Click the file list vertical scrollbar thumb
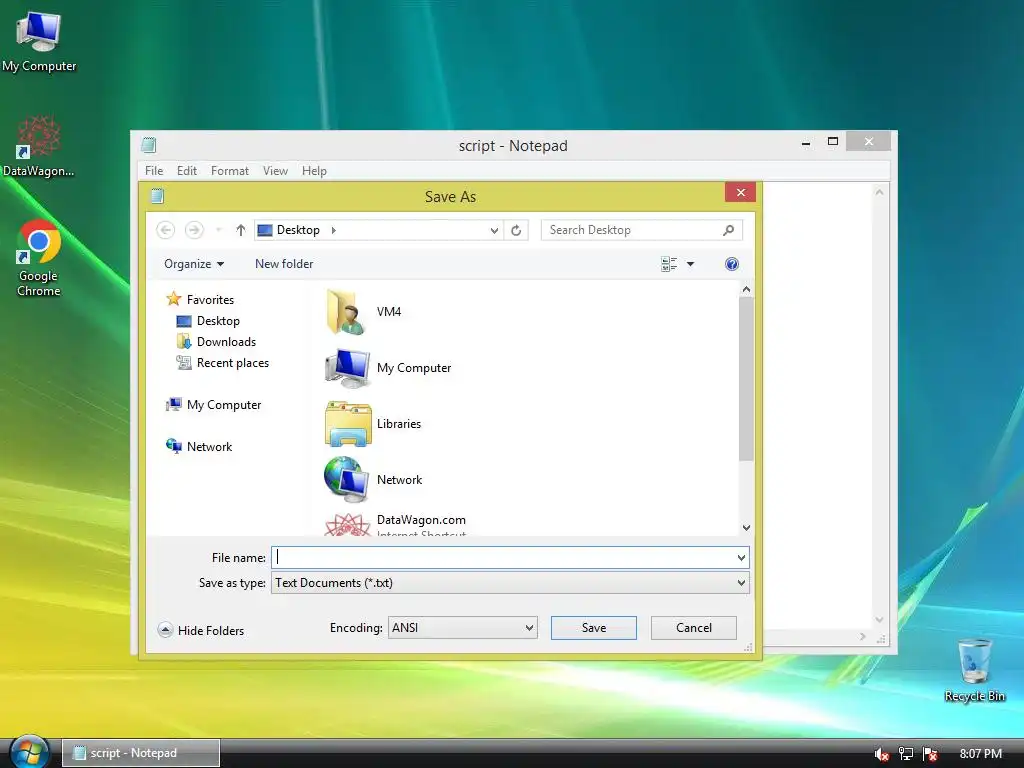1024x768 pixels. click(x=746, y=379)
